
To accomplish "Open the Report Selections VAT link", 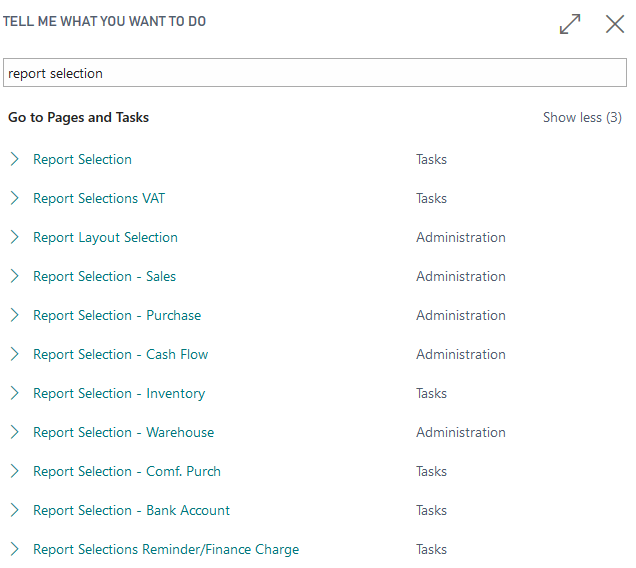I will tap(99, 198).
